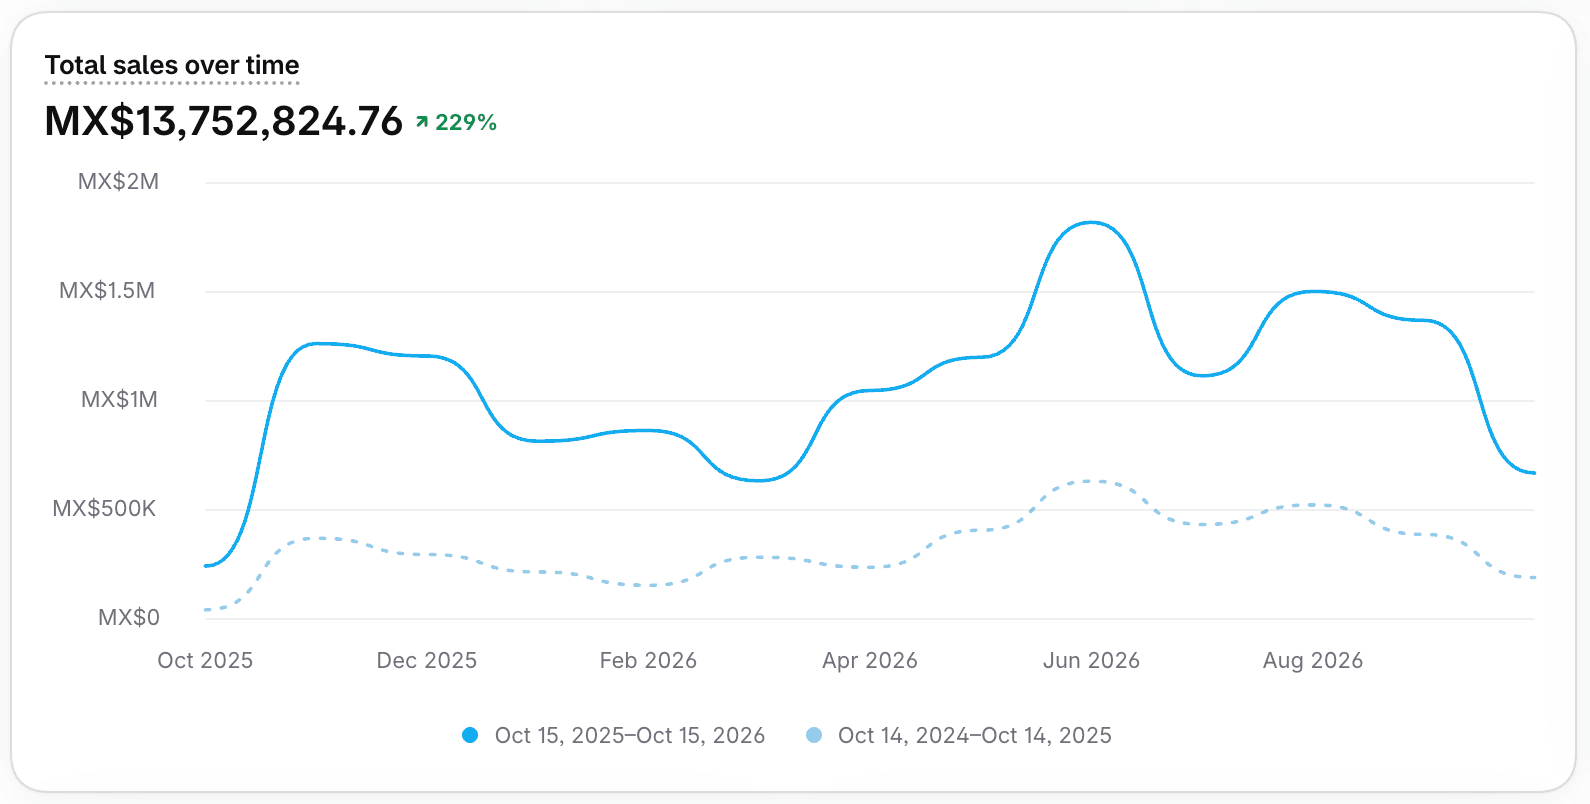Select the Oct 14, 2024–Oct 14, 2025 legend label
The width and height of the screenshot is (1590, 804).
click(975, 735)
